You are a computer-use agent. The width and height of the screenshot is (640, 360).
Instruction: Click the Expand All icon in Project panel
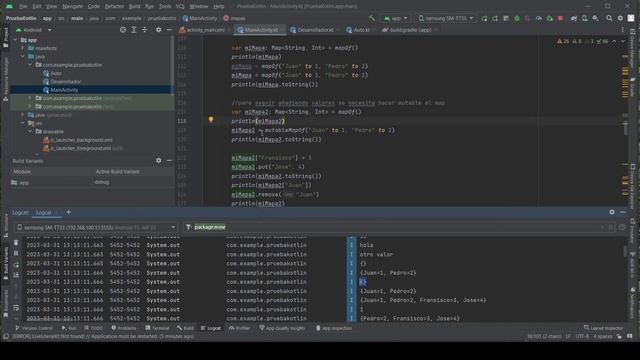(133, 30)
